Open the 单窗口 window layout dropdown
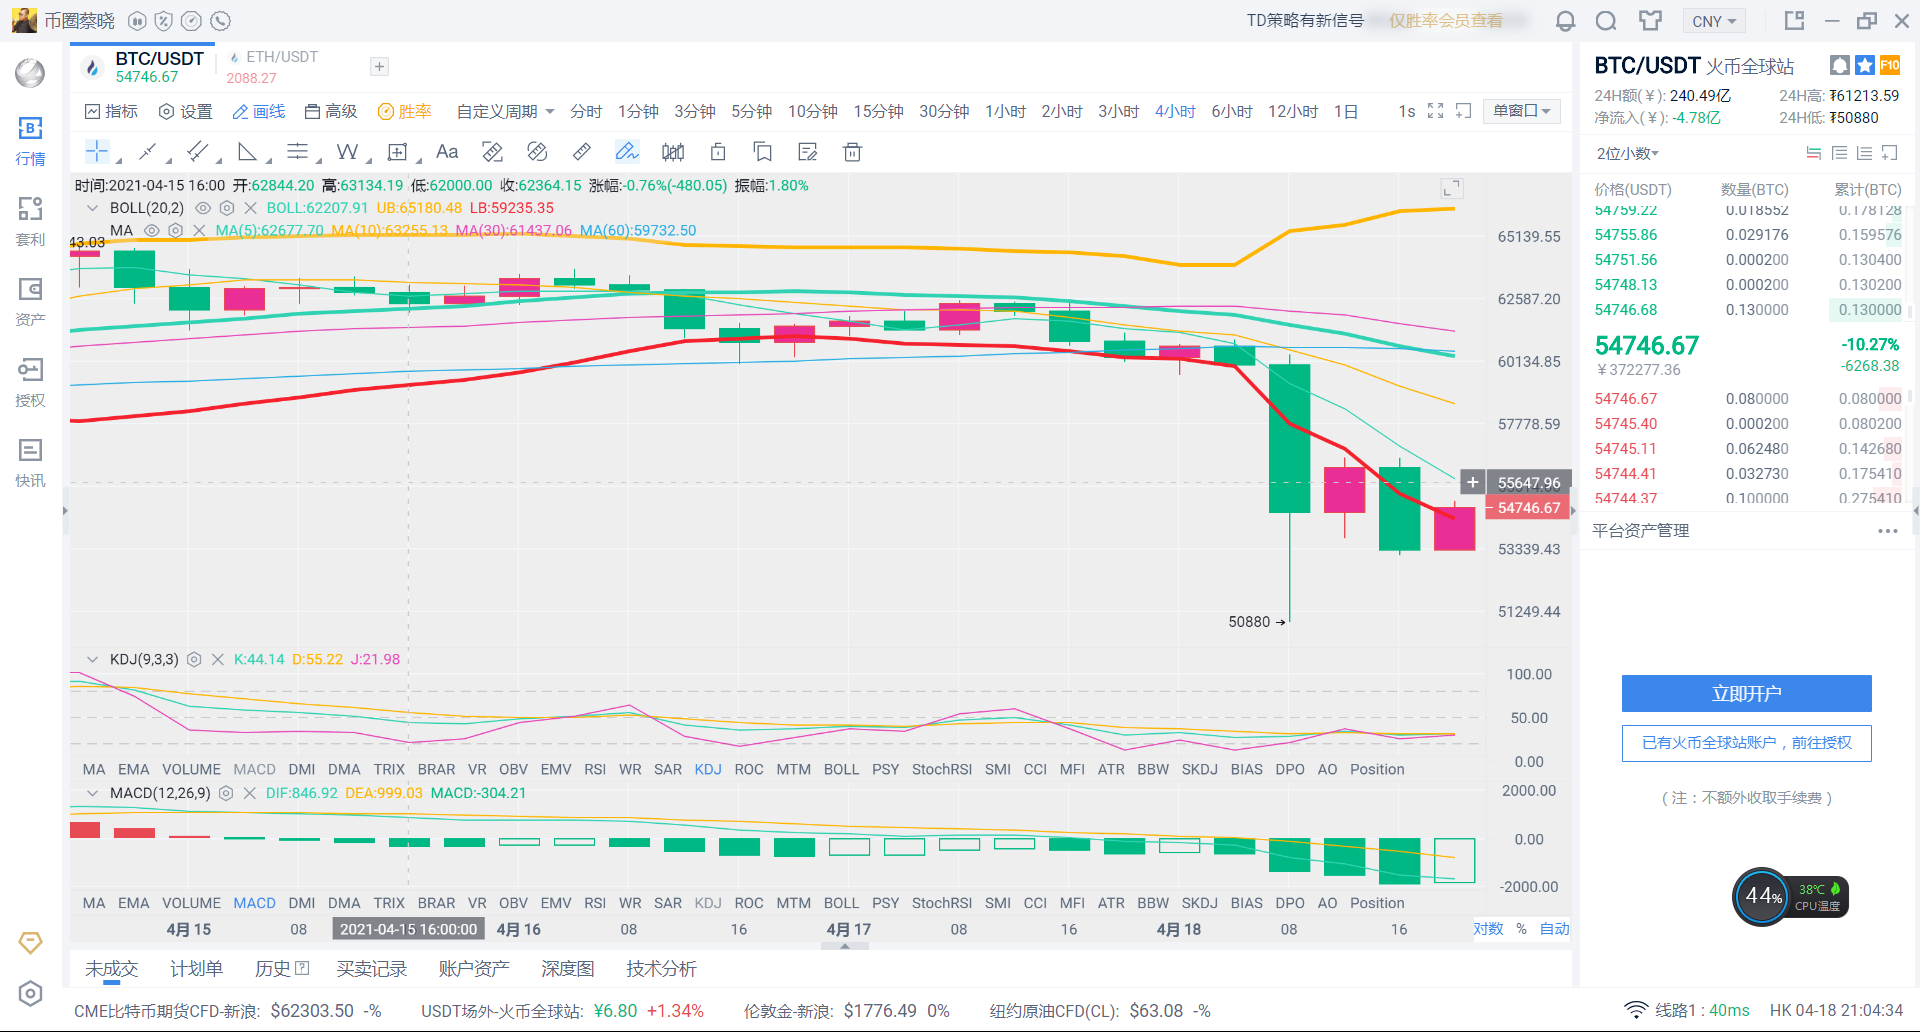 [1521, 111]
